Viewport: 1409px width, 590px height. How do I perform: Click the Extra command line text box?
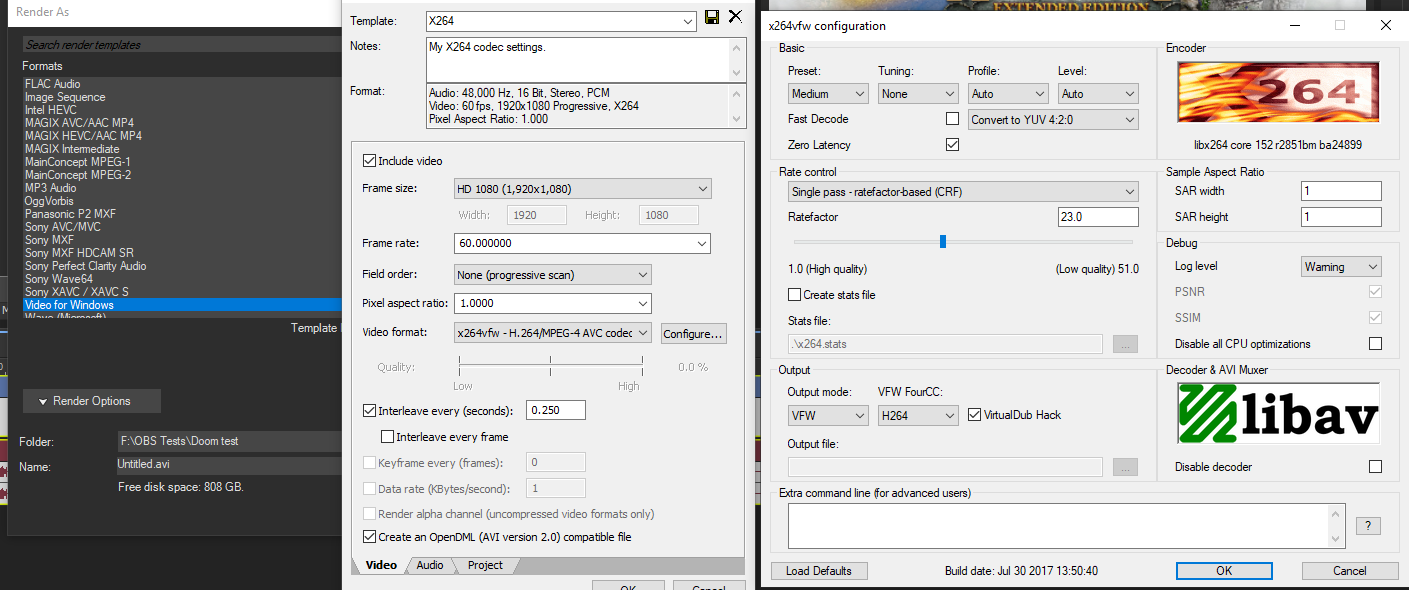1068,526
